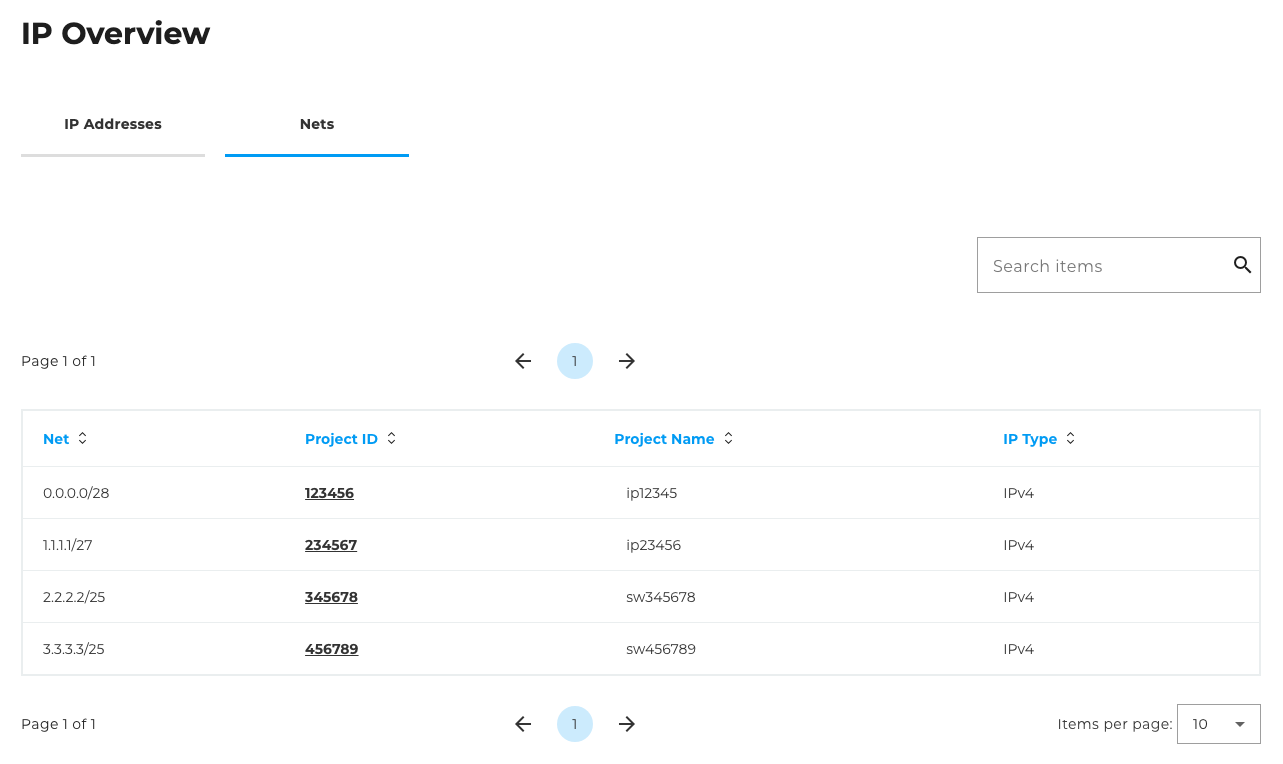The image size is (1283, 764).
Task: Sort table by Net column arrows
Action: pos(83,439)
